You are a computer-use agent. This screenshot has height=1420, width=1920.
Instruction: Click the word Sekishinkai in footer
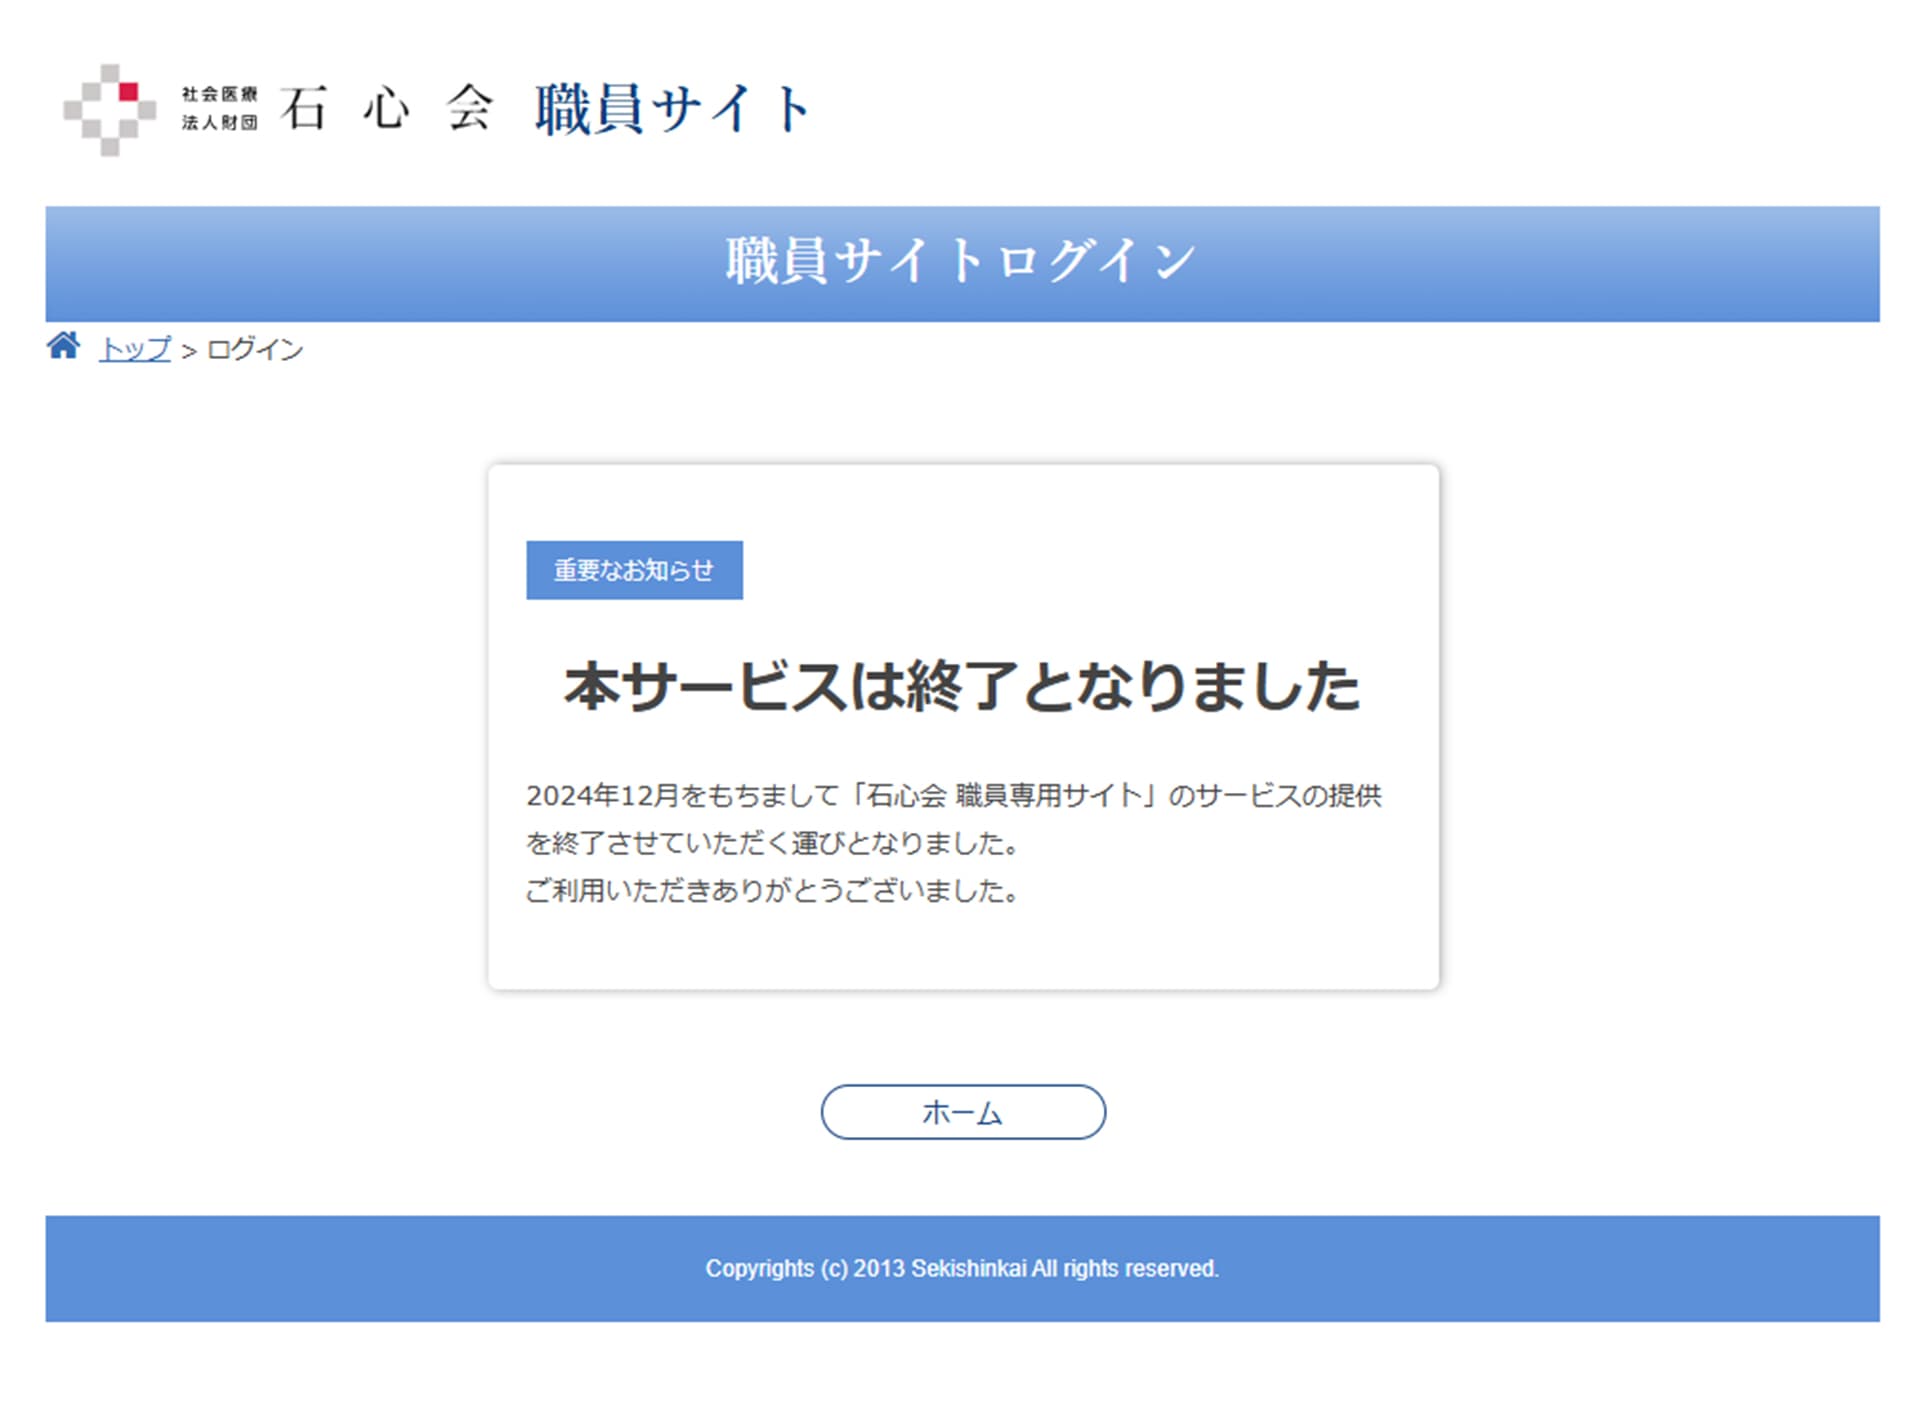[x=968, y=1268]
